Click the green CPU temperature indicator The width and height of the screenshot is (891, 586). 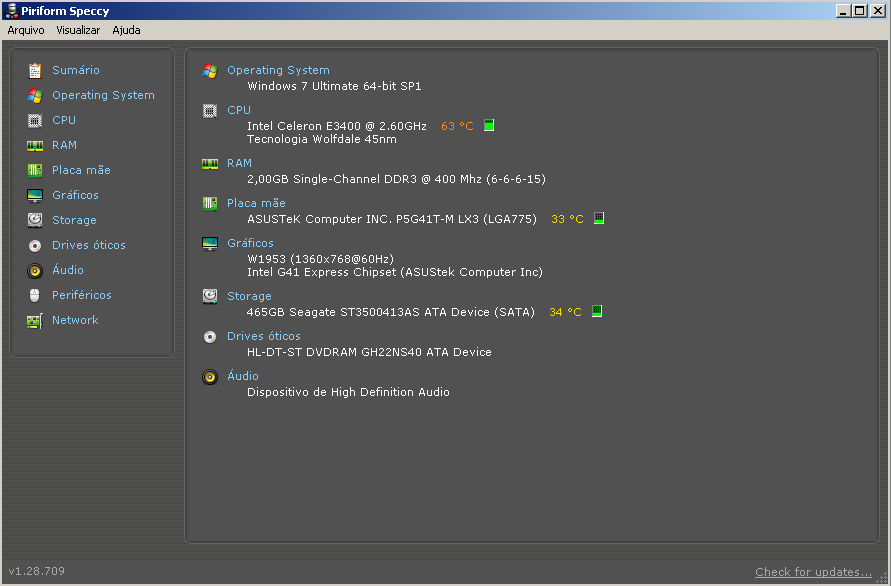[x=489, y=126]
